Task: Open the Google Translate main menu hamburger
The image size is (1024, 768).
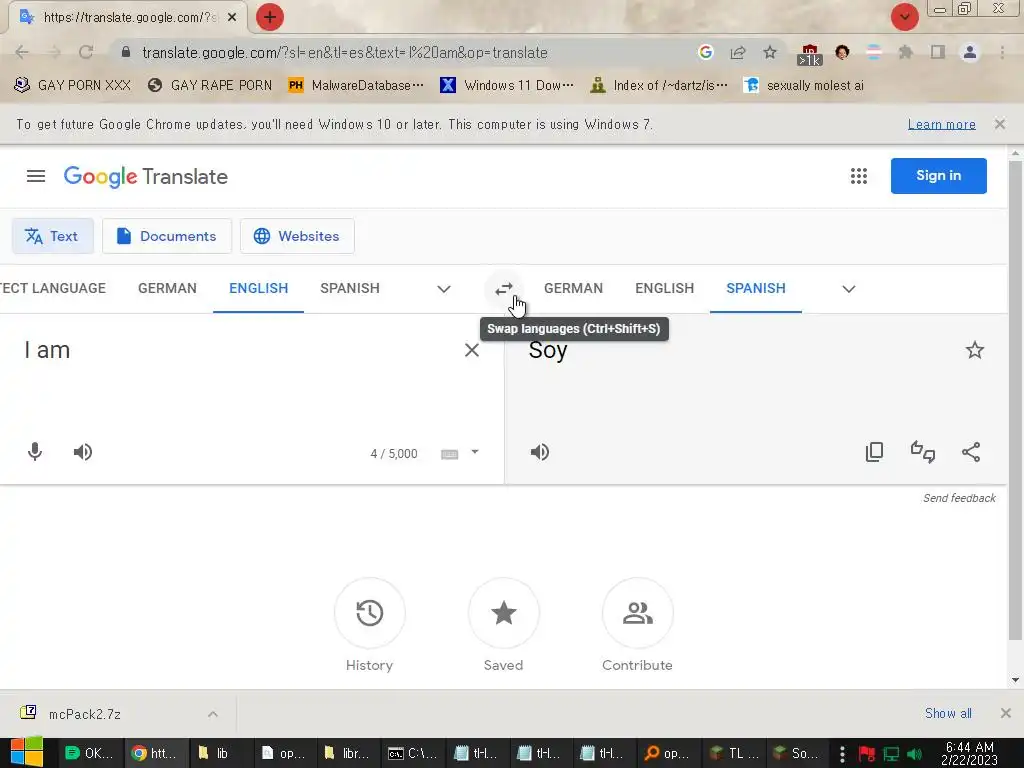Action: [36, 176]
